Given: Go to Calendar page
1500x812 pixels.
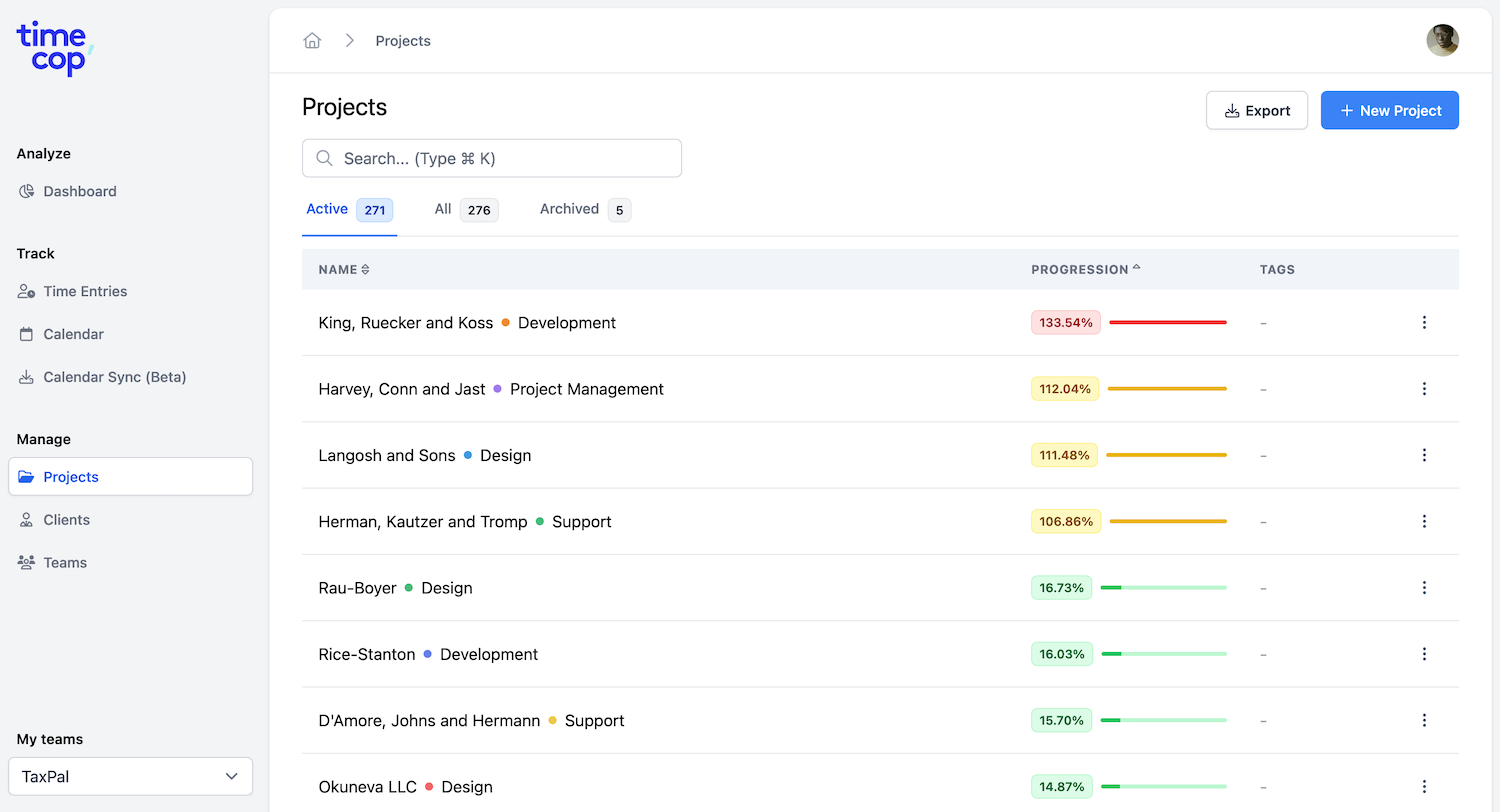Looking at the screenshot, I should 73,334.
